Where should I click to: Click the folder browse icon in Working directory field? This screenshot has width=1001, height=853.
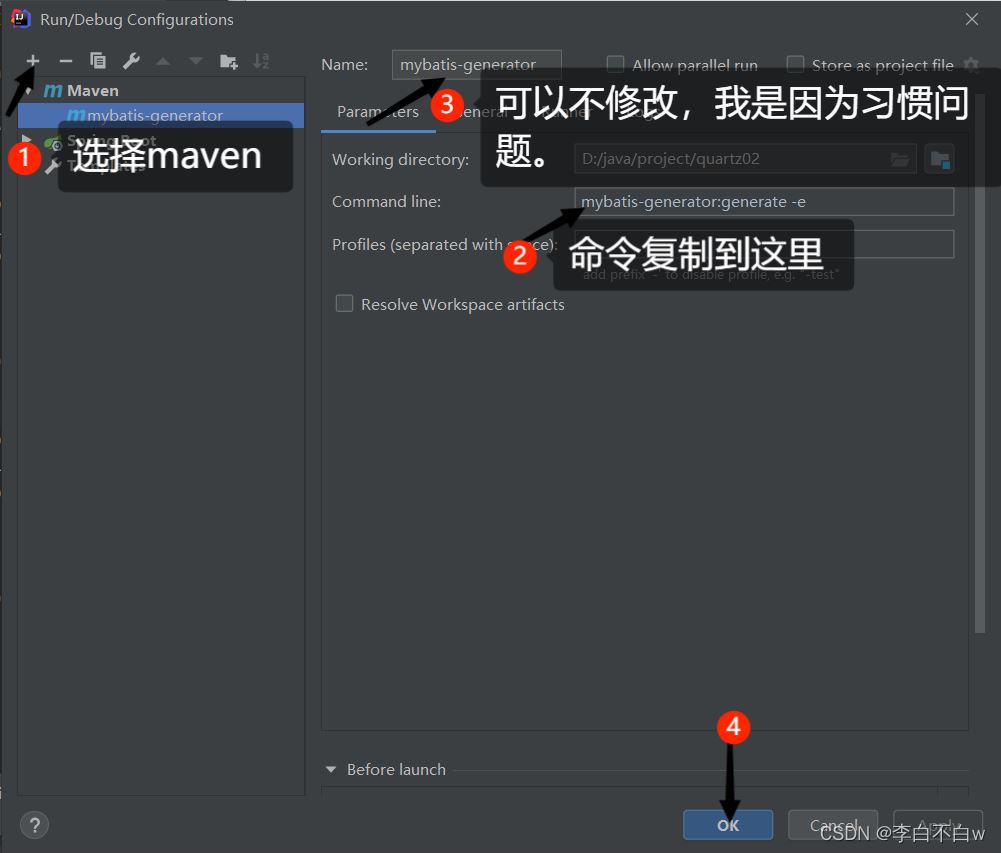(x=899, y=159)
